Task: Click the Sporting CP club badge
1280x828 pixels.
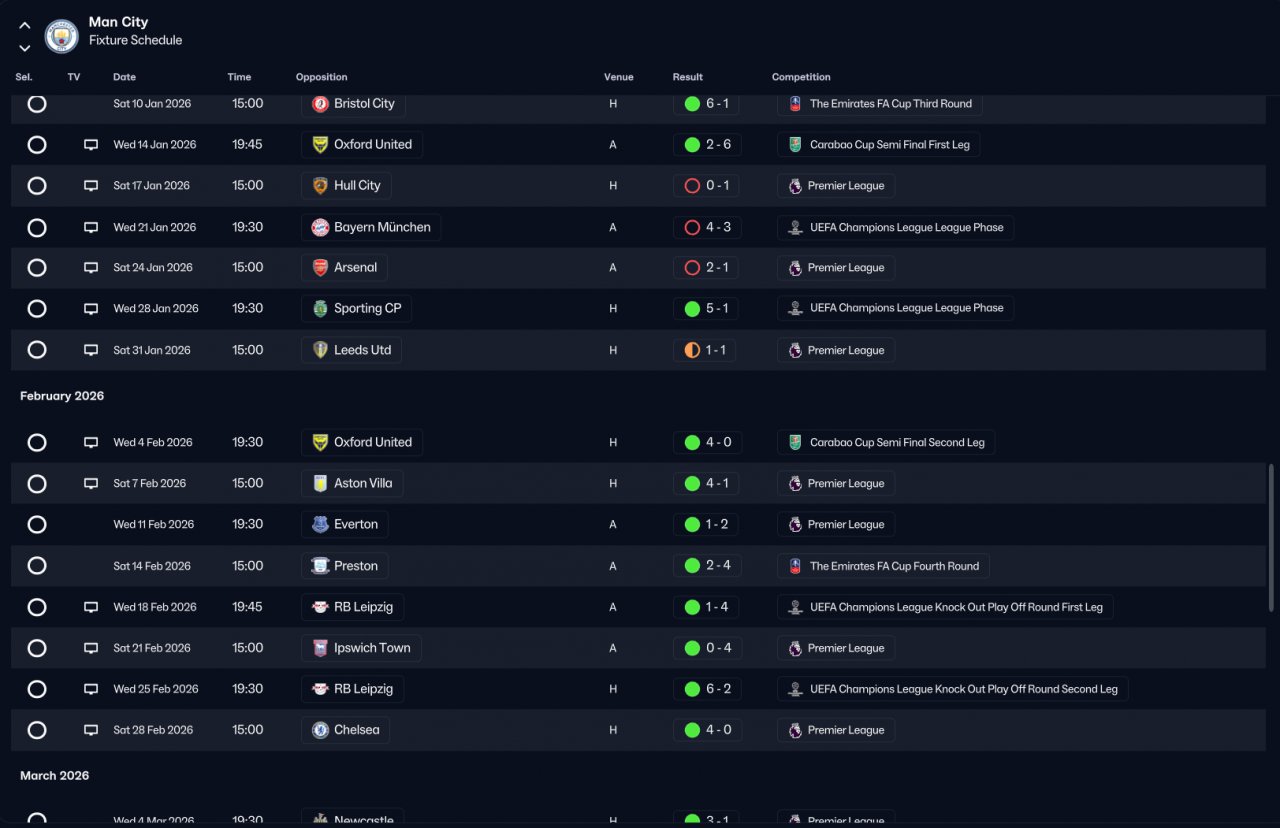Action: point(320,309)
